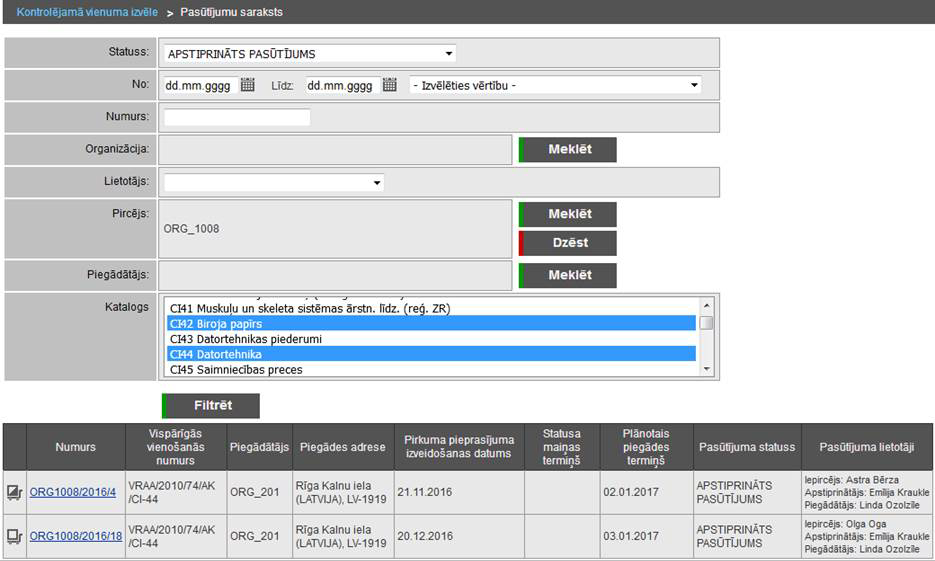Image resolution: width=935 pixels, height=561 pixels.
Task: Click the No start date input field
Action: tap(198, 86)
